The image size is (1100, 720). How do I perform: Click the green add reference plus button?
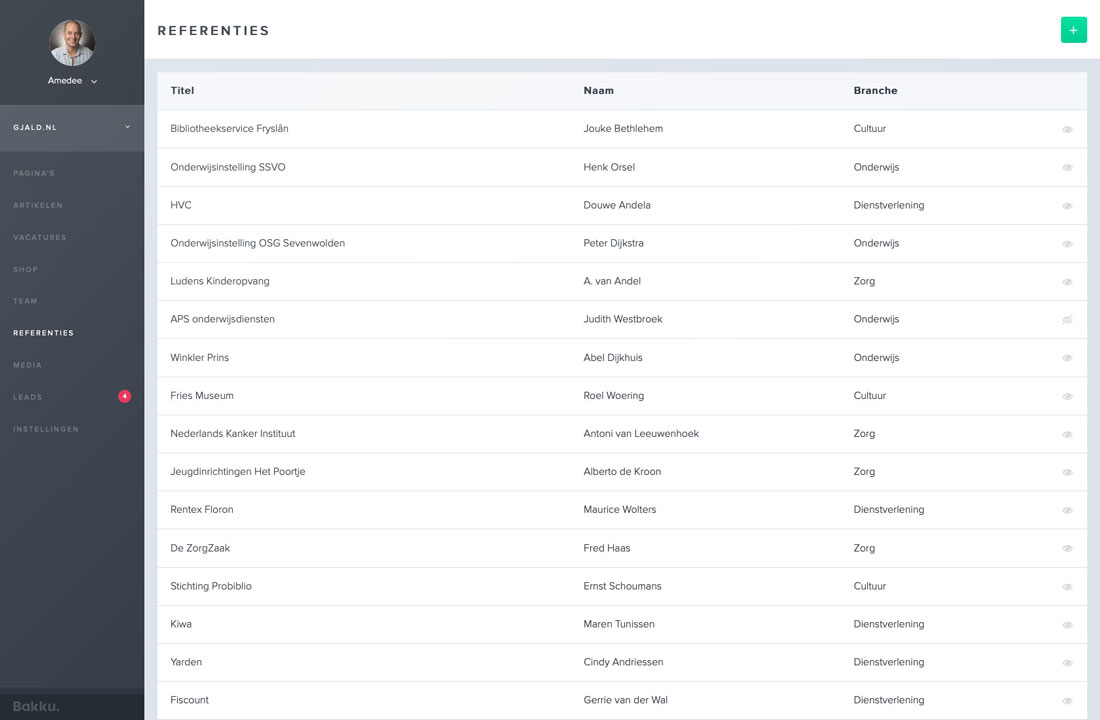coord(1073,30)
